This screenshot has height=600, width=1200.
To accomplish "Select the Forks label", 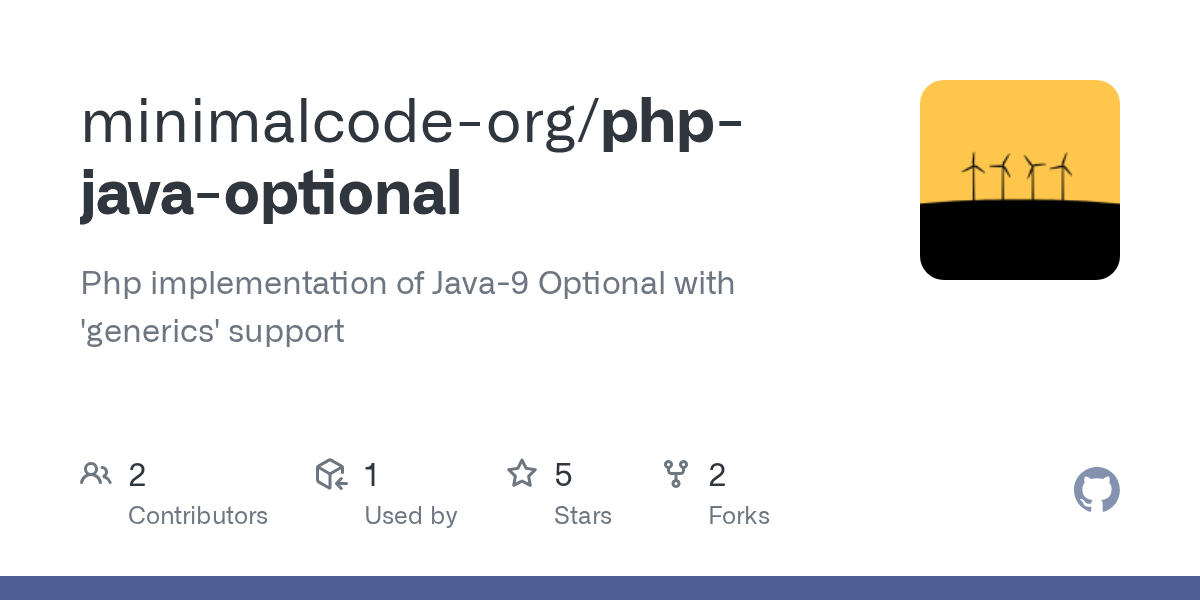I will (739, 516).
